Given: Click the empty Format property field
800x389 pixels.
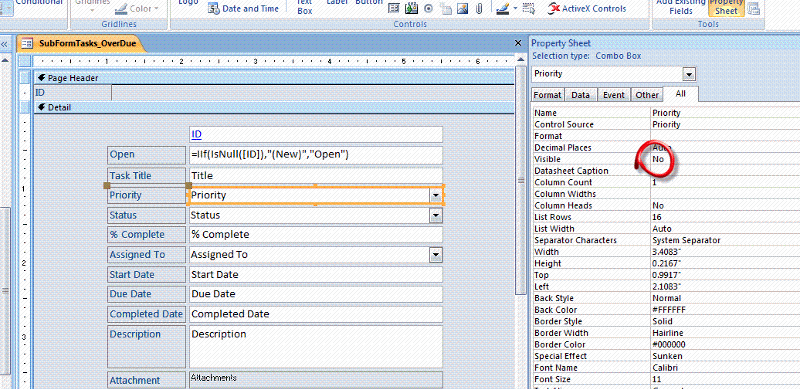Looking at the screenshot, I should [x=724, y=136].
